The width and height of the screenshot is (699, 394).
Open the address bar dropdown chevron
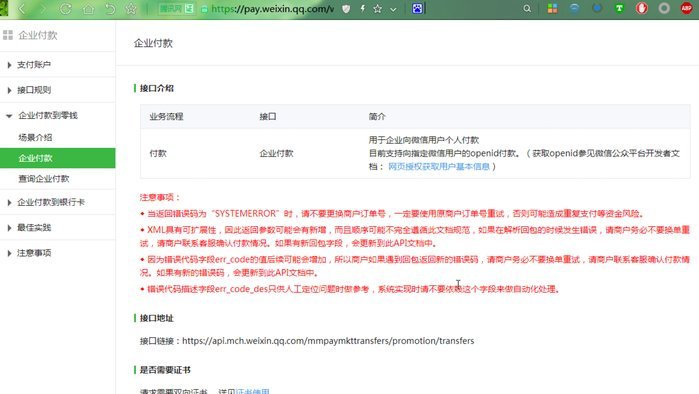pos(393,9)
